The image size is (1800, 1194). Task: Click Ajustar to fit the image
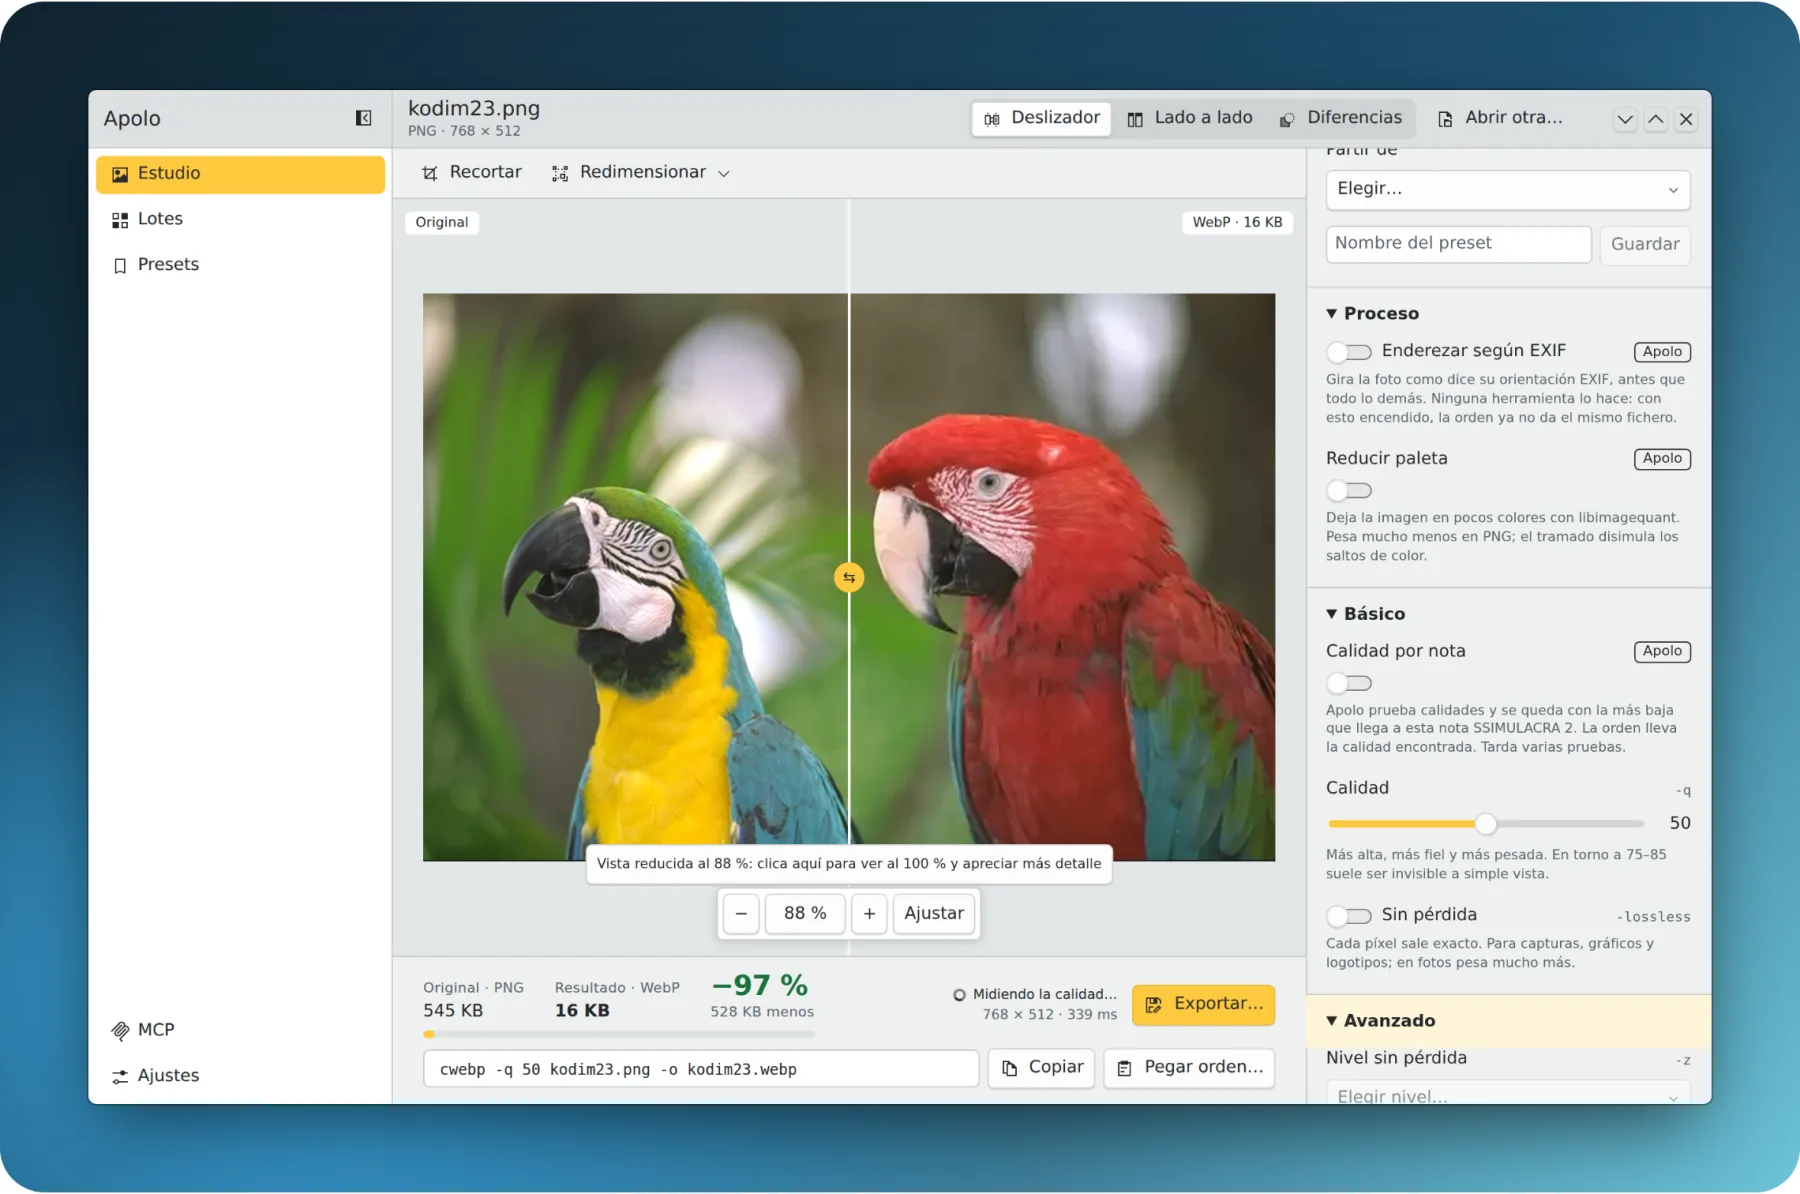click(x=934, y=914)
